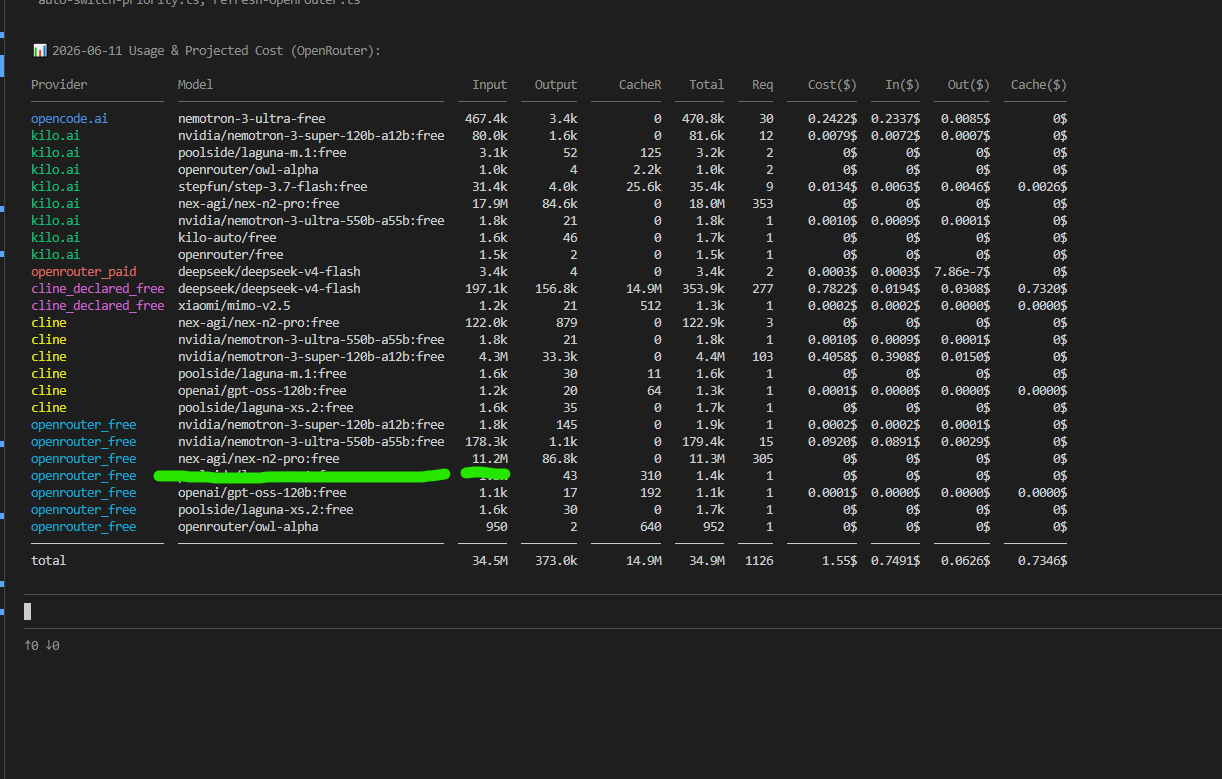Select the 'xiaomi/mimo-v2.5' model name

tap(234, 306)
